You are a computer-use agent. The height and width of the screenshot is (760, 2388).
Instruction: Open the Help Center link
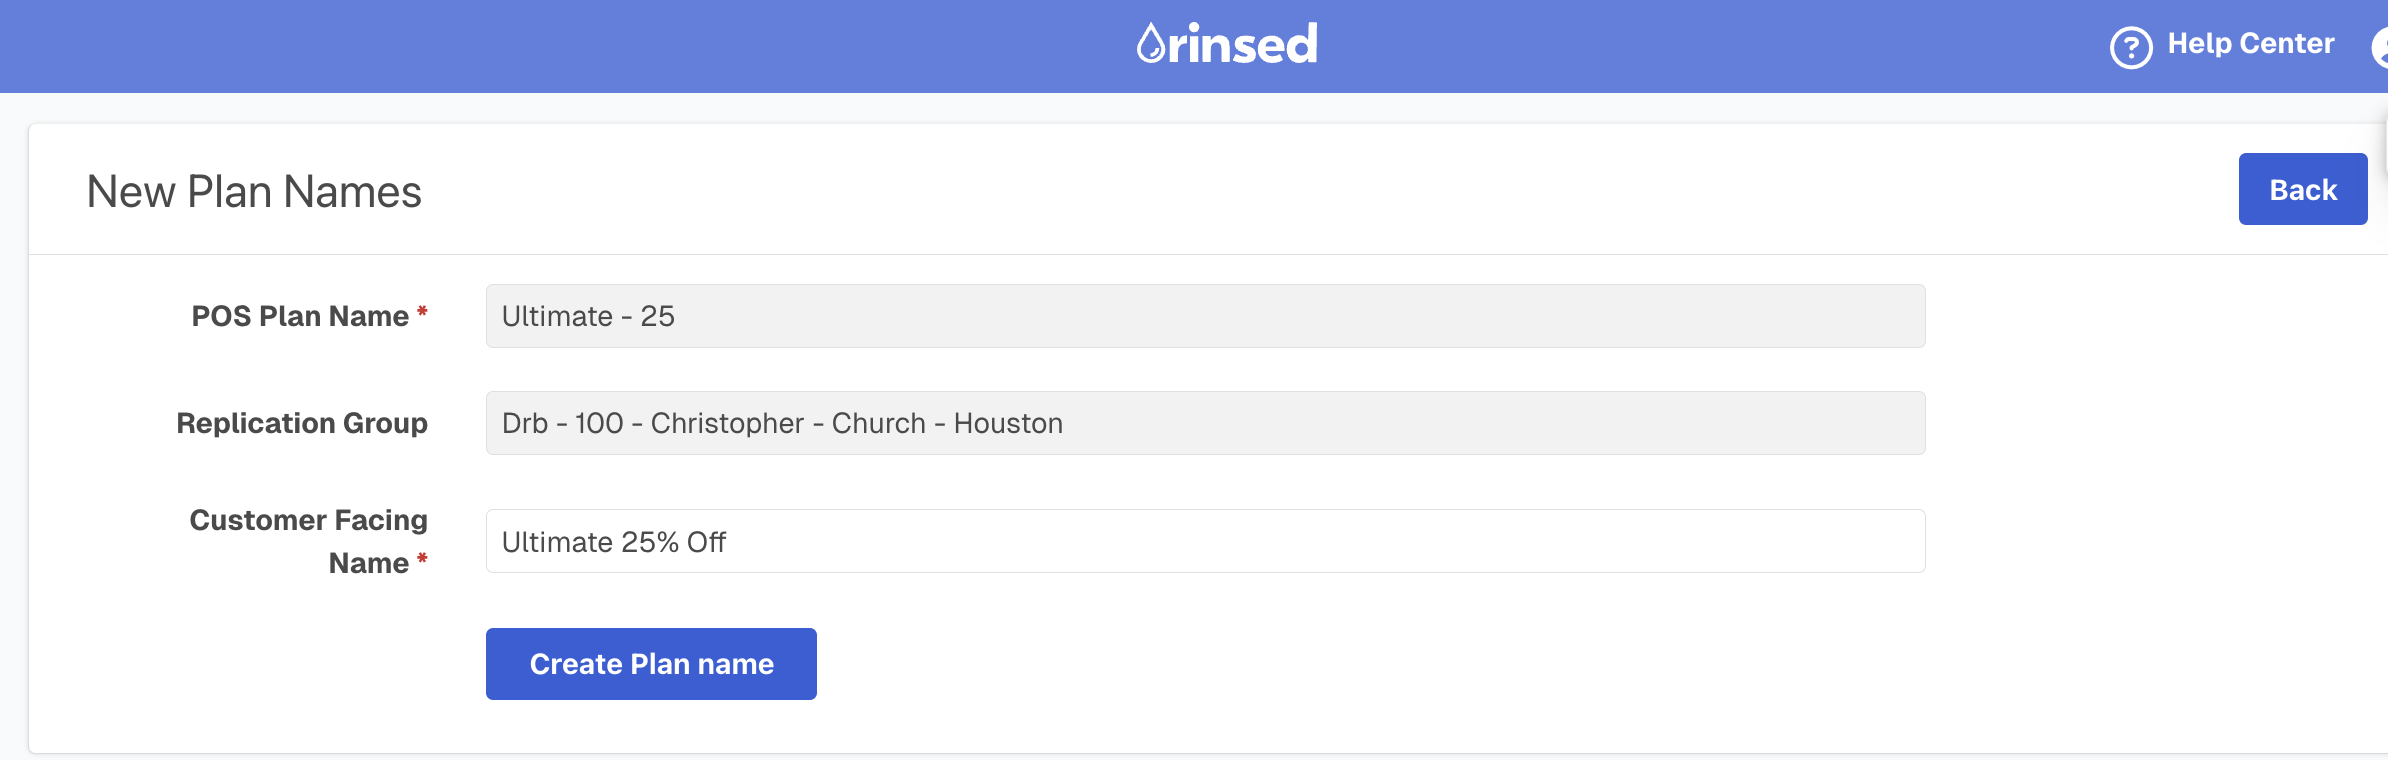click(x=2250, y=44)
